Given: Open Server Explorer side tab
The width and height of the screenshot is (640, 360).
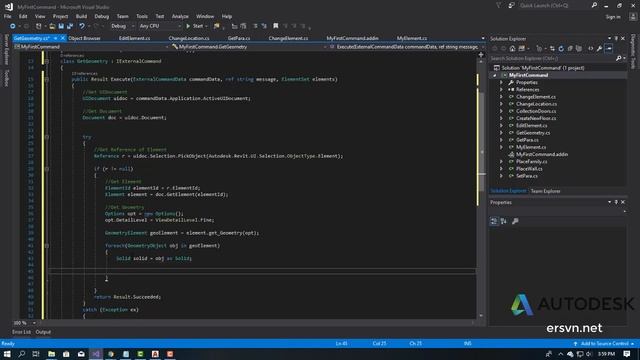Looking at the screenshot, I should 6,49.
